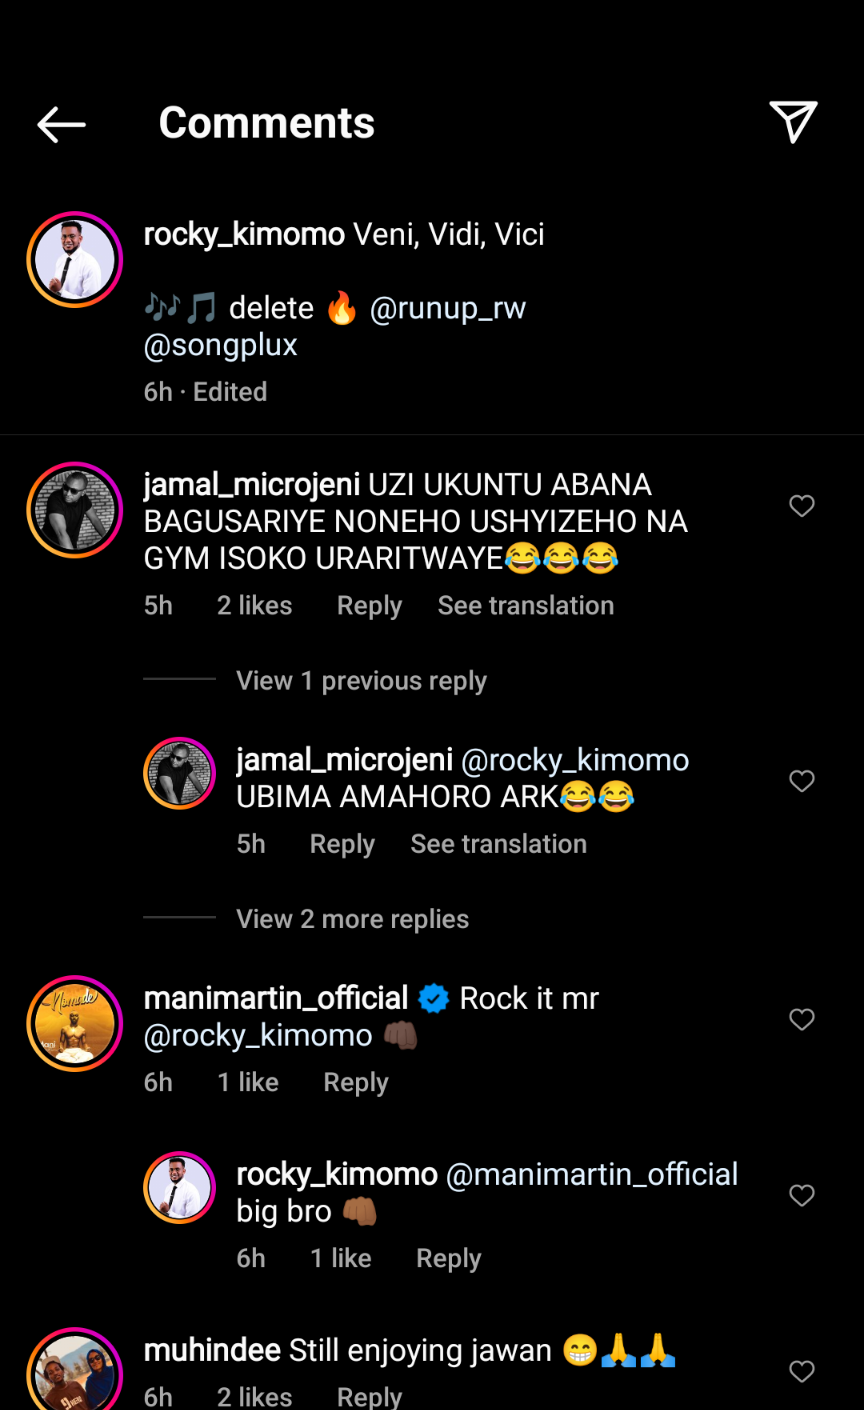Like muhindee's jawan comment

point(802,1371)
